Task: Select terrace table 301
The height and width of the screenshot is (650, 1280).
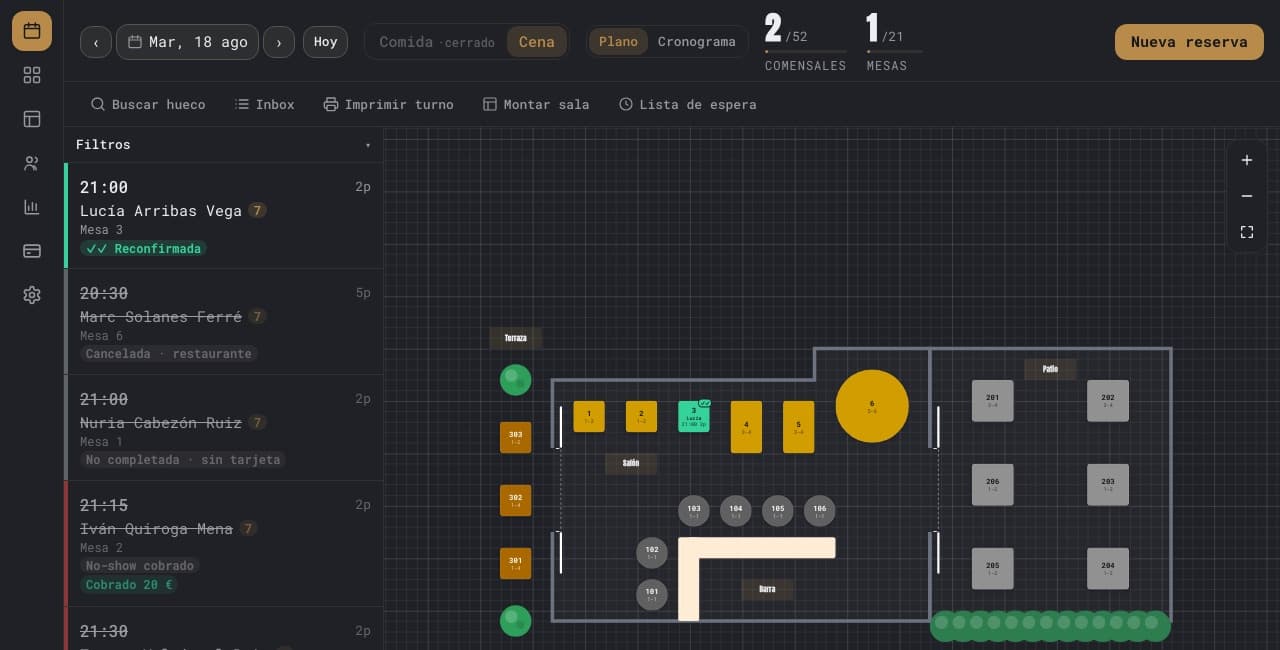Action: coord(515,563)
